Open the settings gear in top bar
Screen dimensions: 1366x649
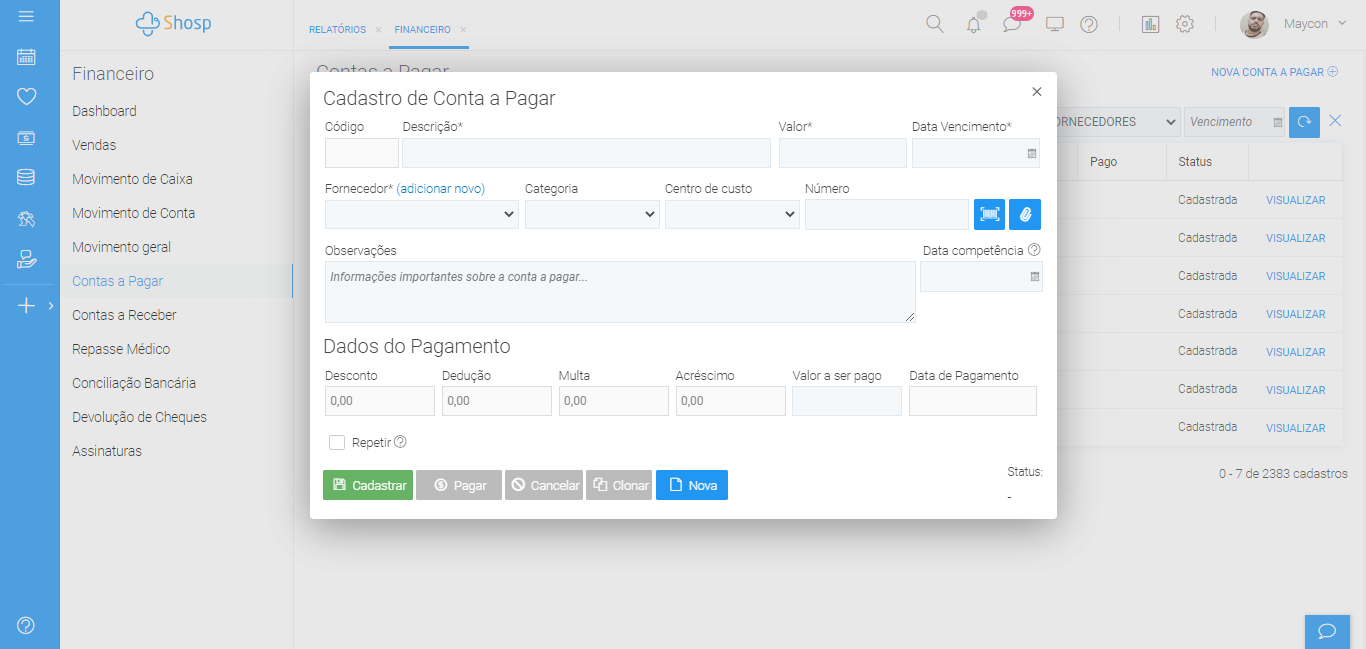point(1185,24)
